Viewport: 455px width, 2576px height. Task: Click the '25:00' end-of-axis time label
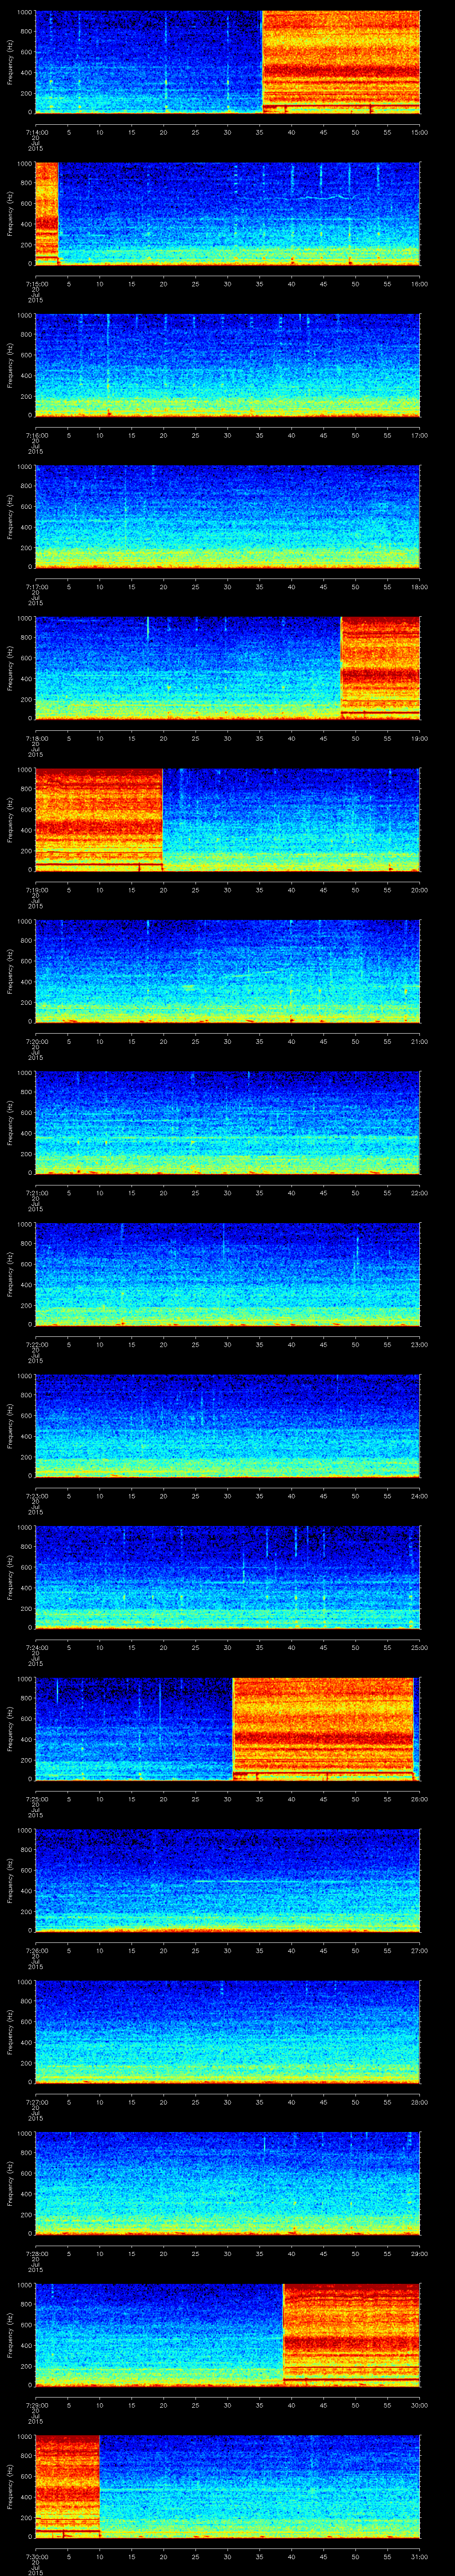[x=419, y=1647]
